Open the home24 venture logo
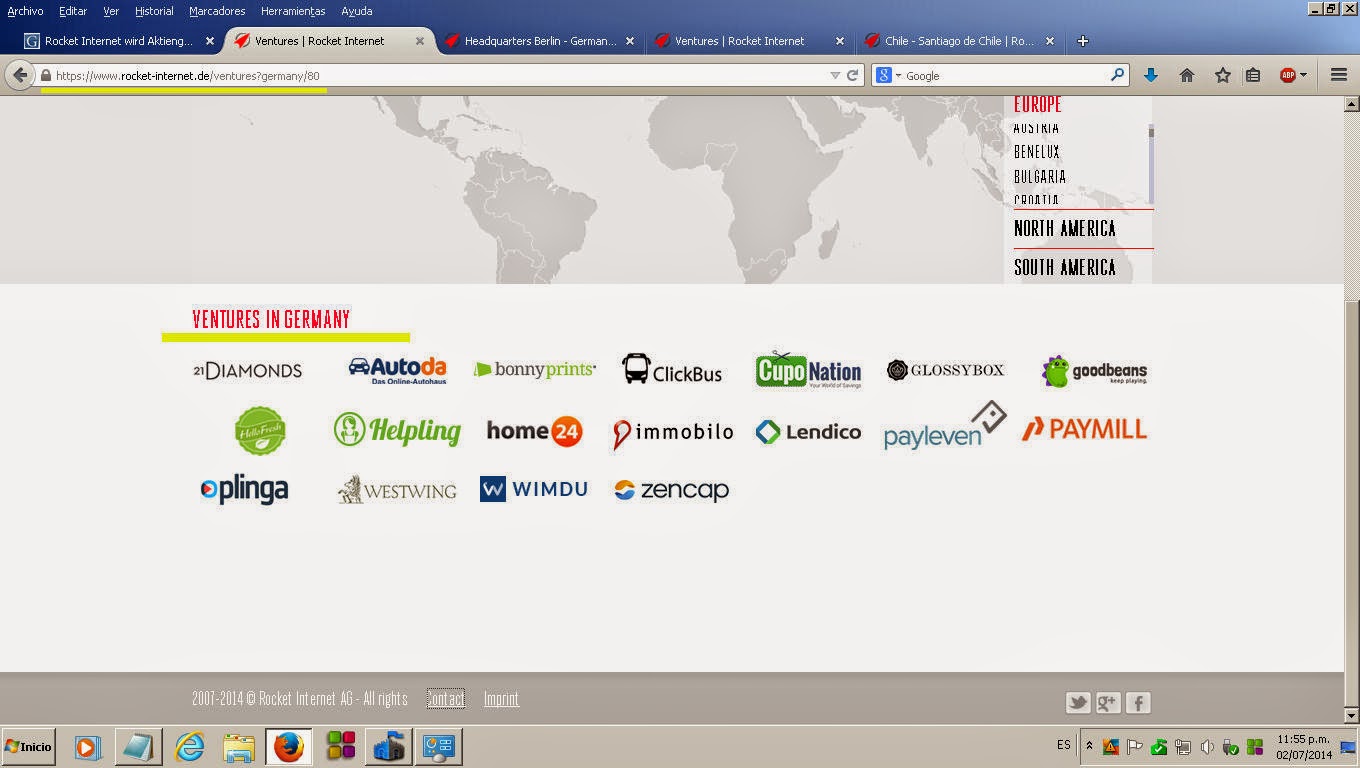Screen dimensions: 1360x768 (x=534, y=431)
